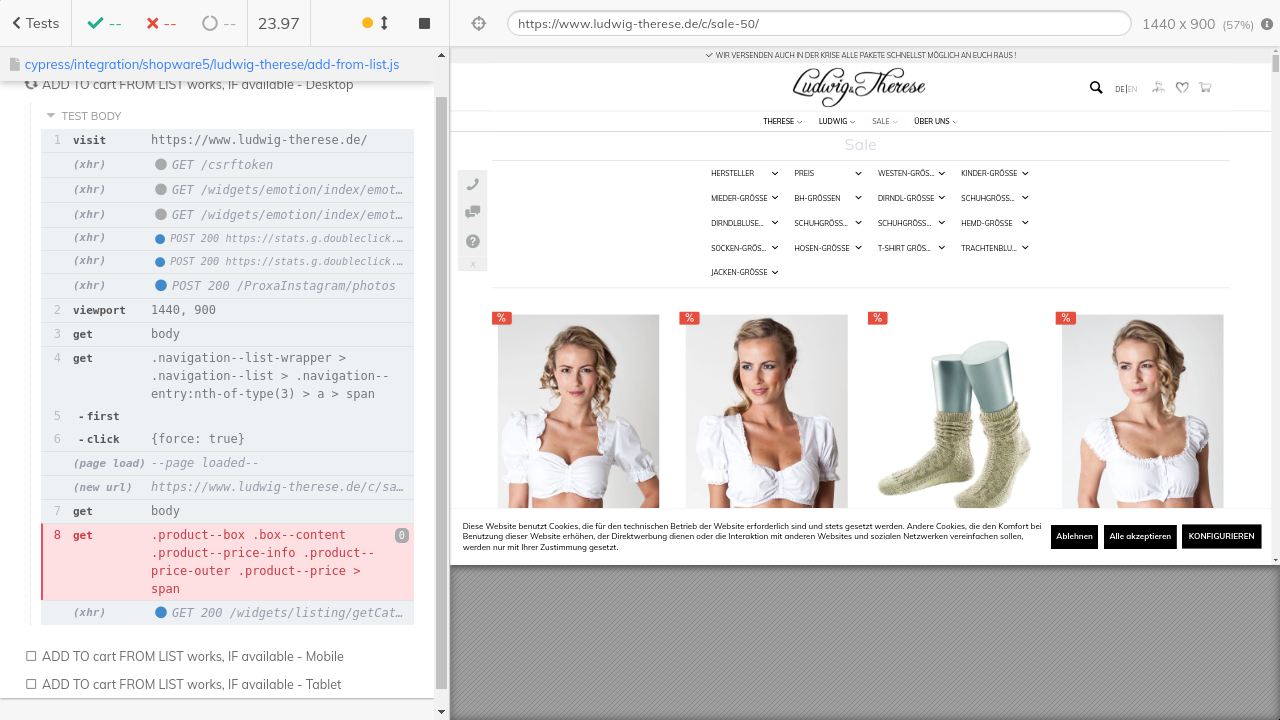Open the Therese navigation menu

782,121
